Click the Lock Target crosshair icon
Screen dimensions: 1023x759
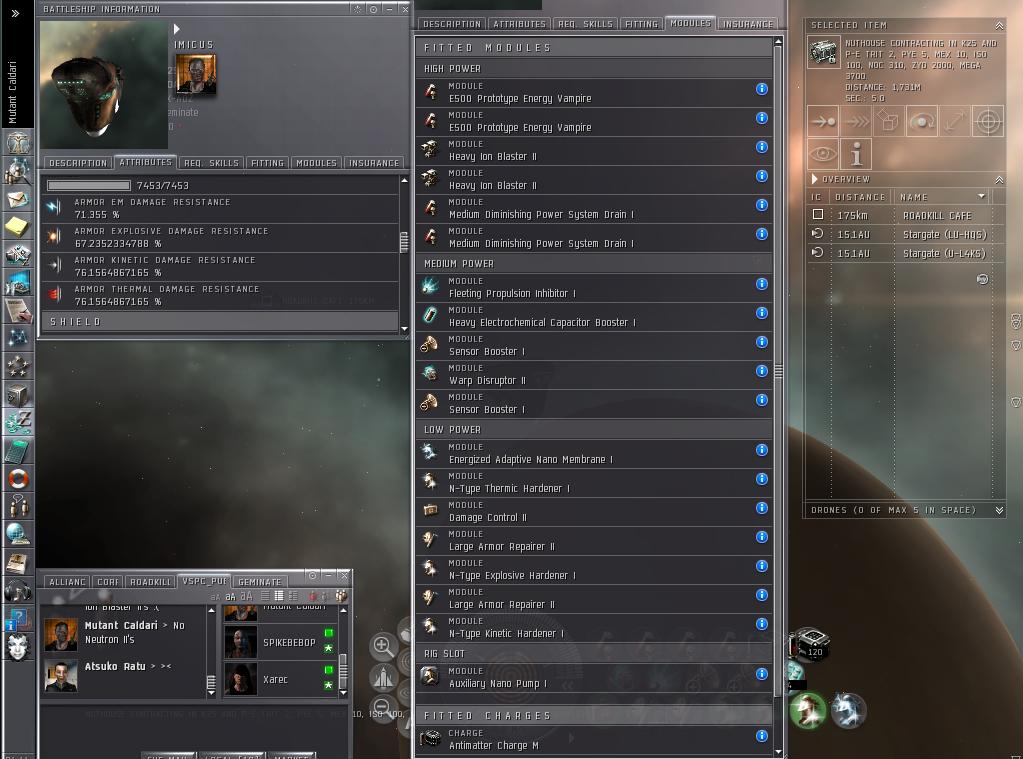coord(988,121)
